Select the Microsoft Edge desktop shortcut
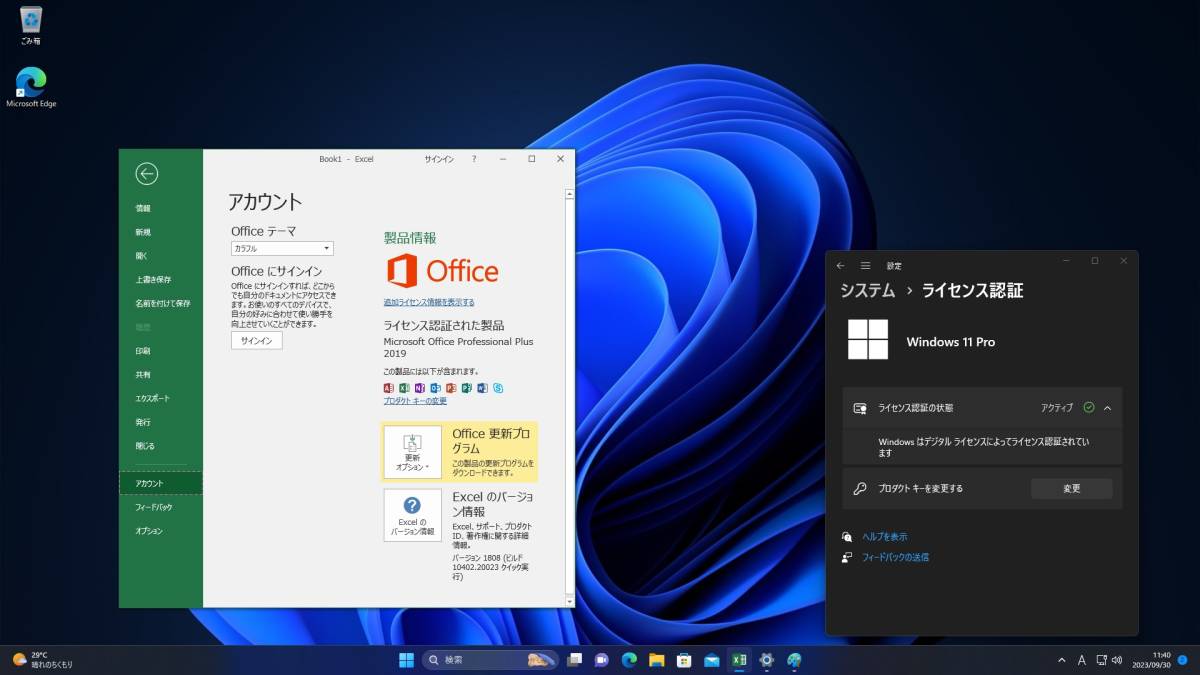Viewport: 1200px width, 675px height. 31,87
